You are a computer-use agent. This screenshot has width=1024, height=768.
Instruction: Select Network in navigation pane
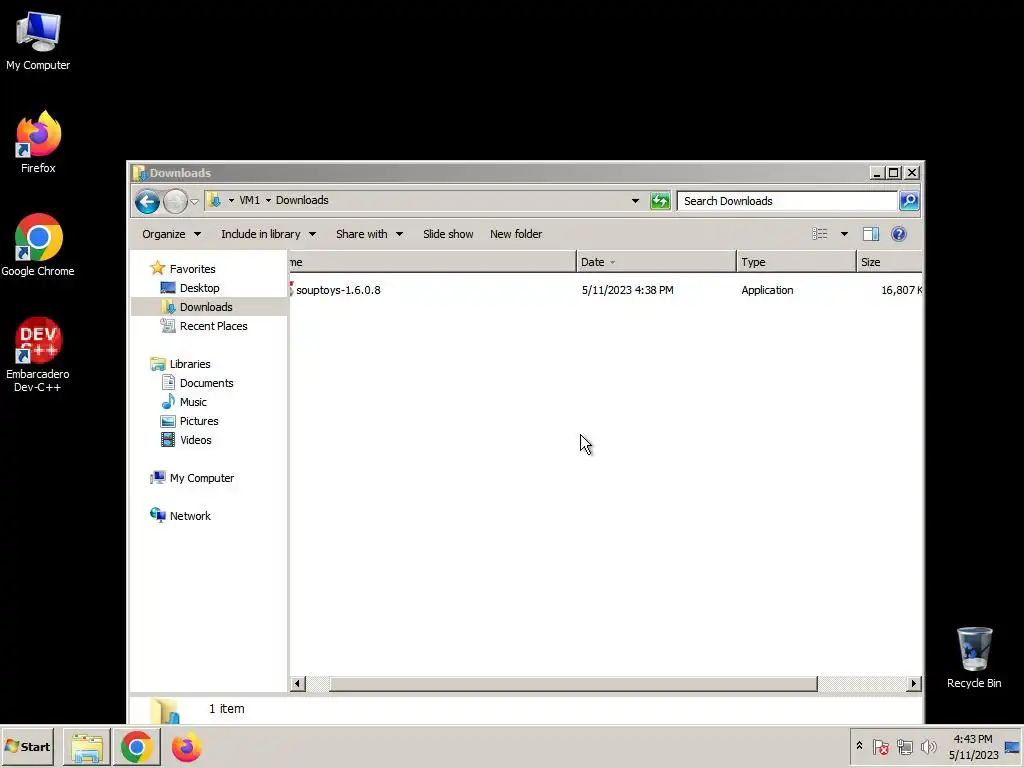click(x=190, y=516)
